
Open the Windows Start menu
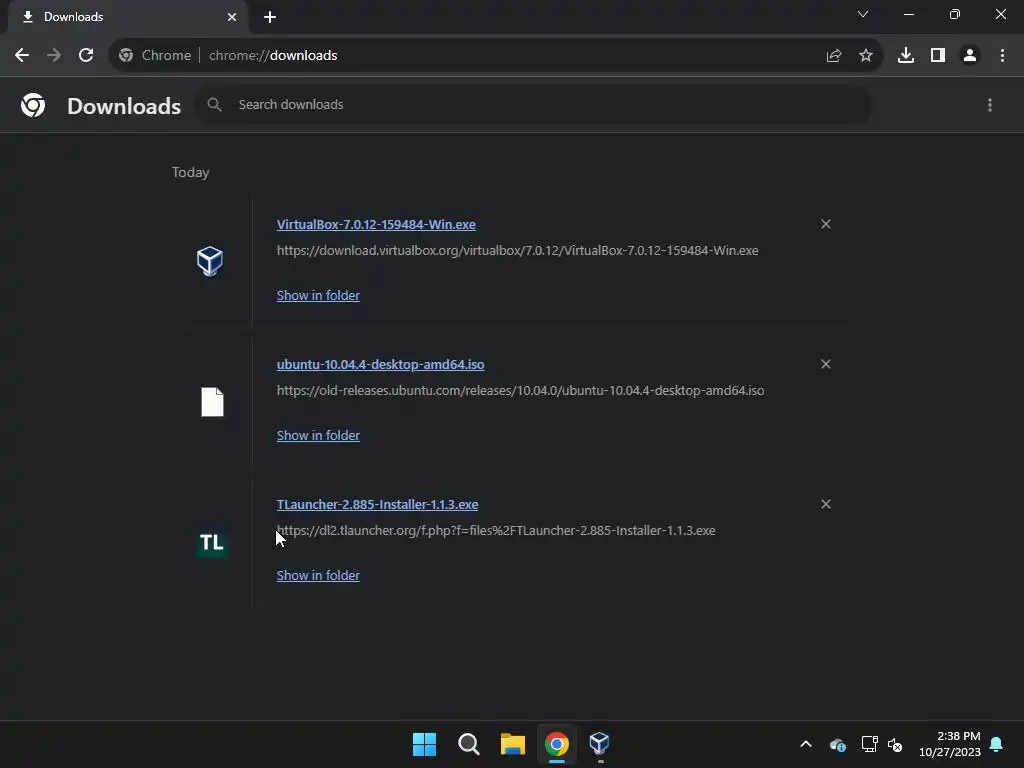click(424, 744)
